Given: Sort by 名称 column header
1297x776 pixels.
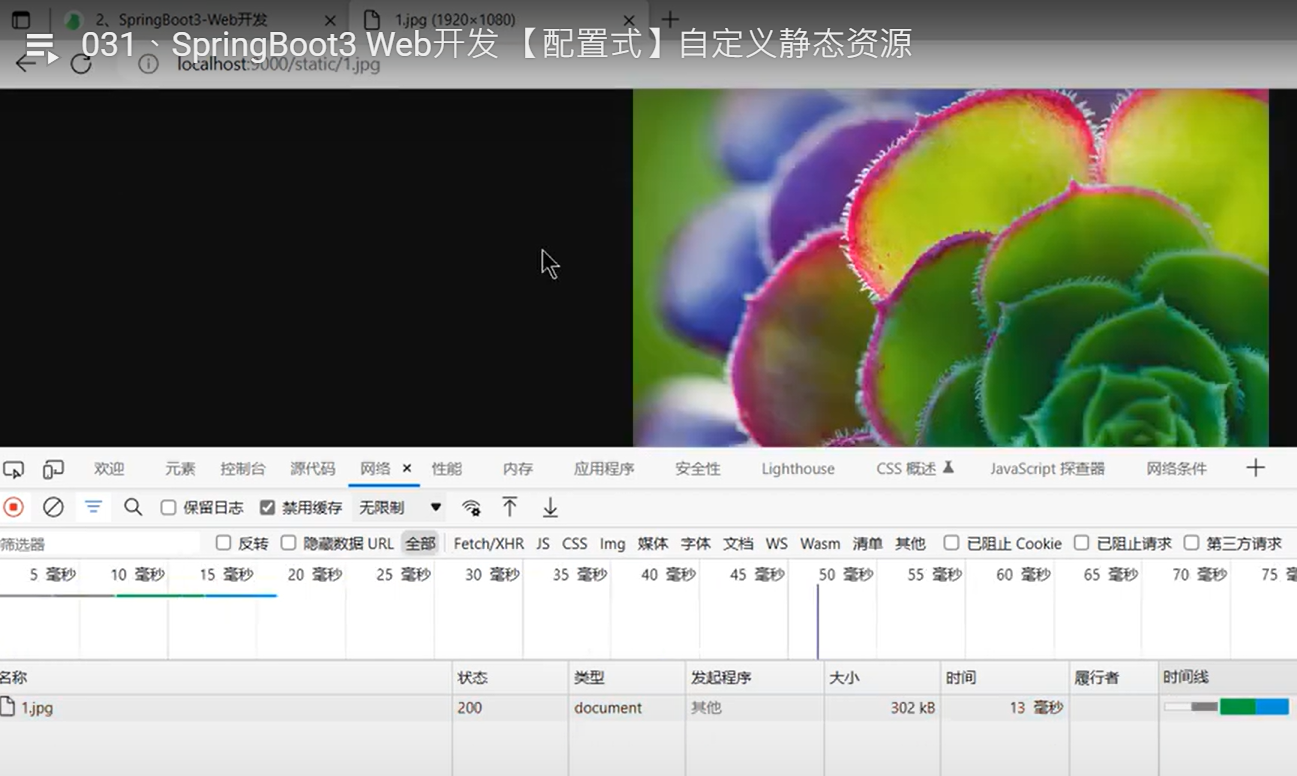Looking at the screenshot, I should [226, 677].
